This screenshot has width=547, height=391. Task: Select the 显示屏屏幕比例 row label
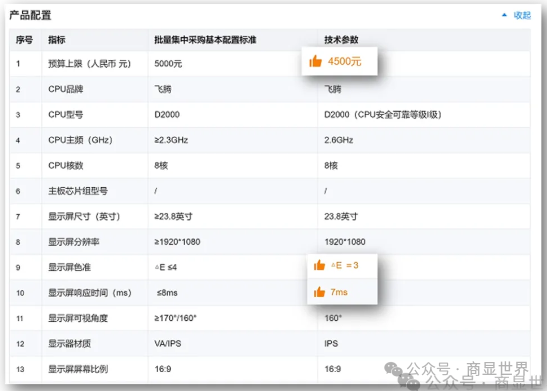78,369
